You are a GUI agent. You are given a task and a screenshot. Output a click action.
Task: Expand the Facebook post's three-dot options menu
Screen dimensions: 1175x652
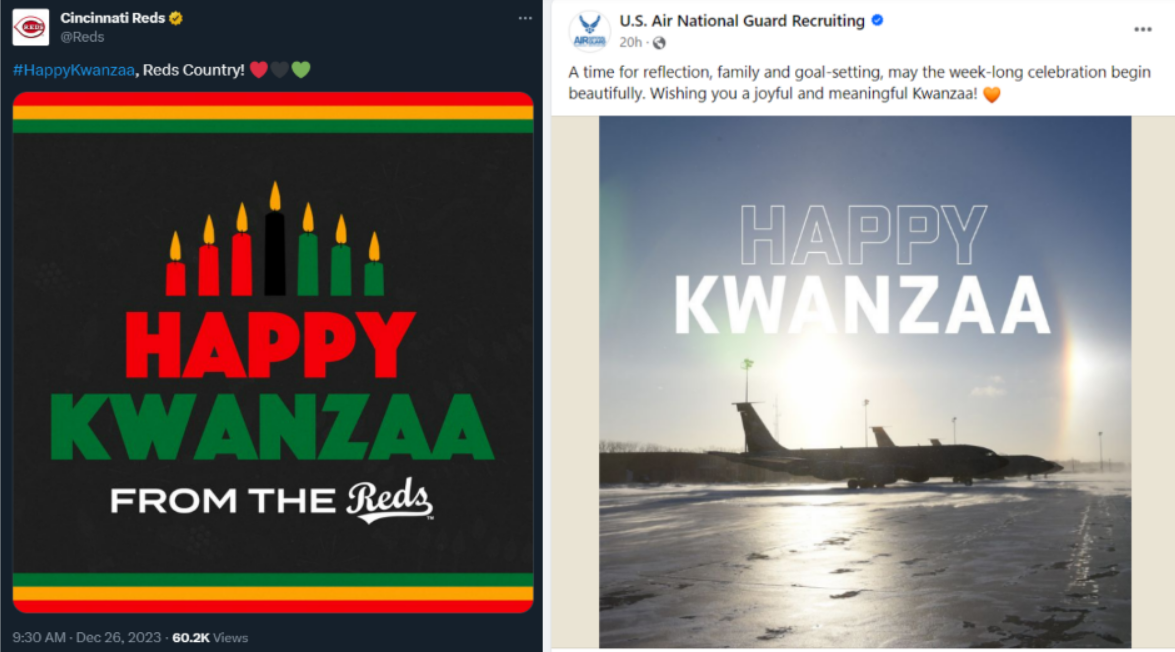point(1143,29)
